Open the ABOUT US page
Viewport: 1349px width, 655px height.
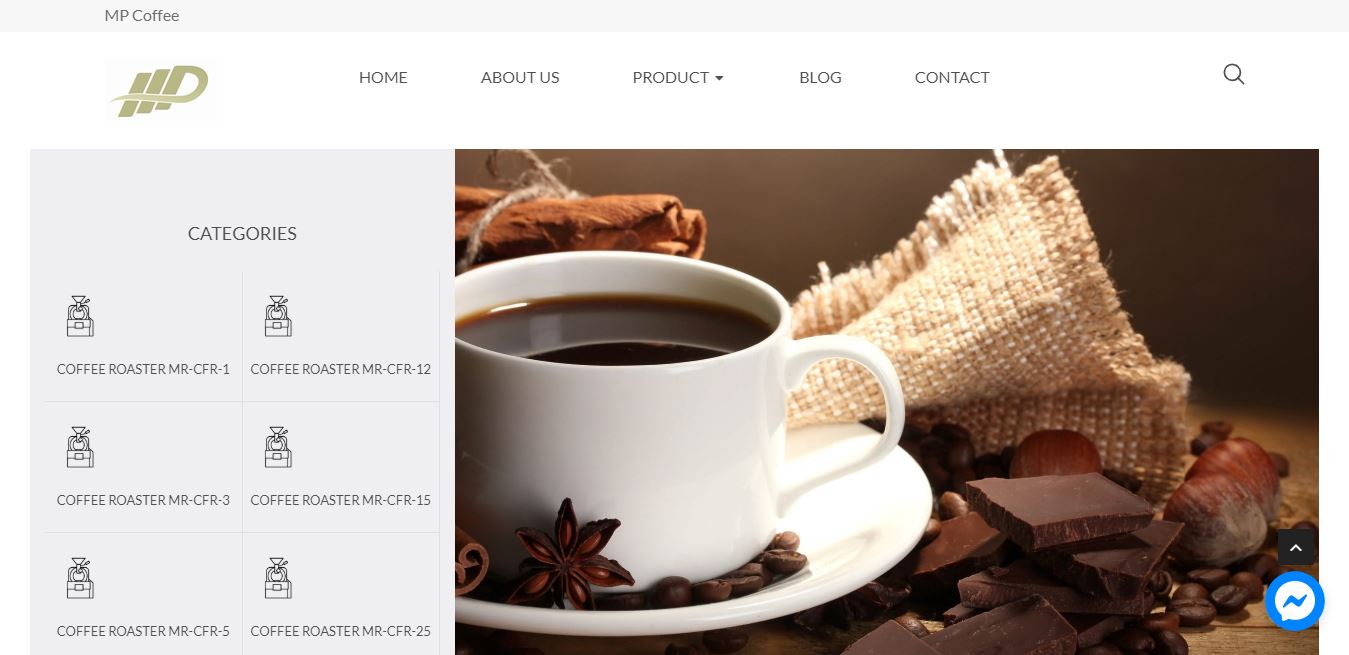520,77
